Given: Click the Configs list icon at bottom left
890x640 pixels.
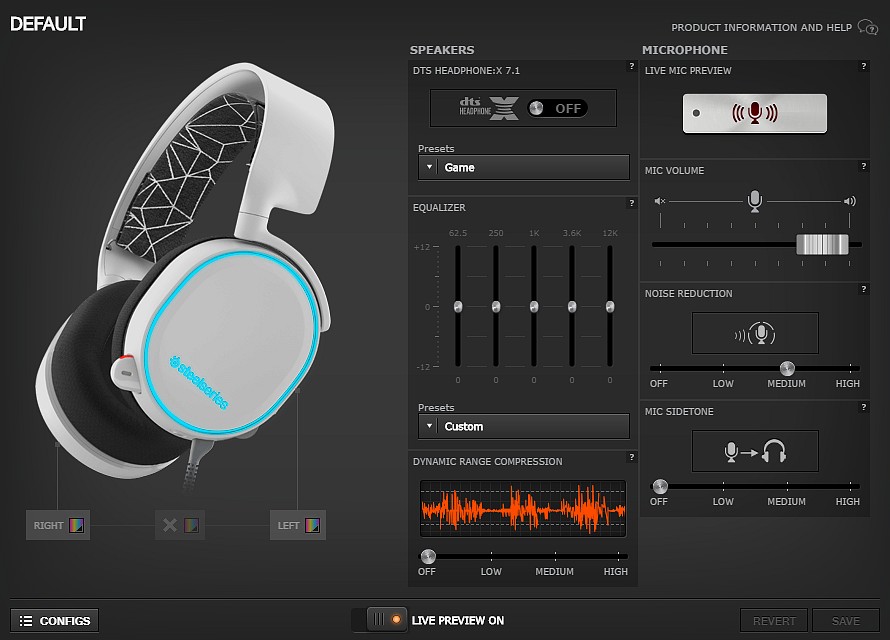Looking at the screenshot, I should [27, 620].
